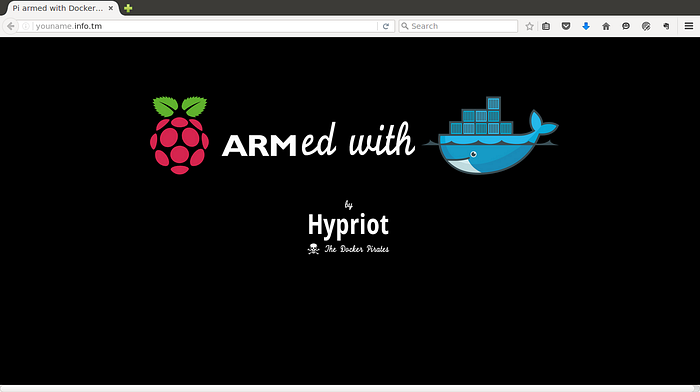
Task: Open the hamburger menu
Action: tap(689, 26)
